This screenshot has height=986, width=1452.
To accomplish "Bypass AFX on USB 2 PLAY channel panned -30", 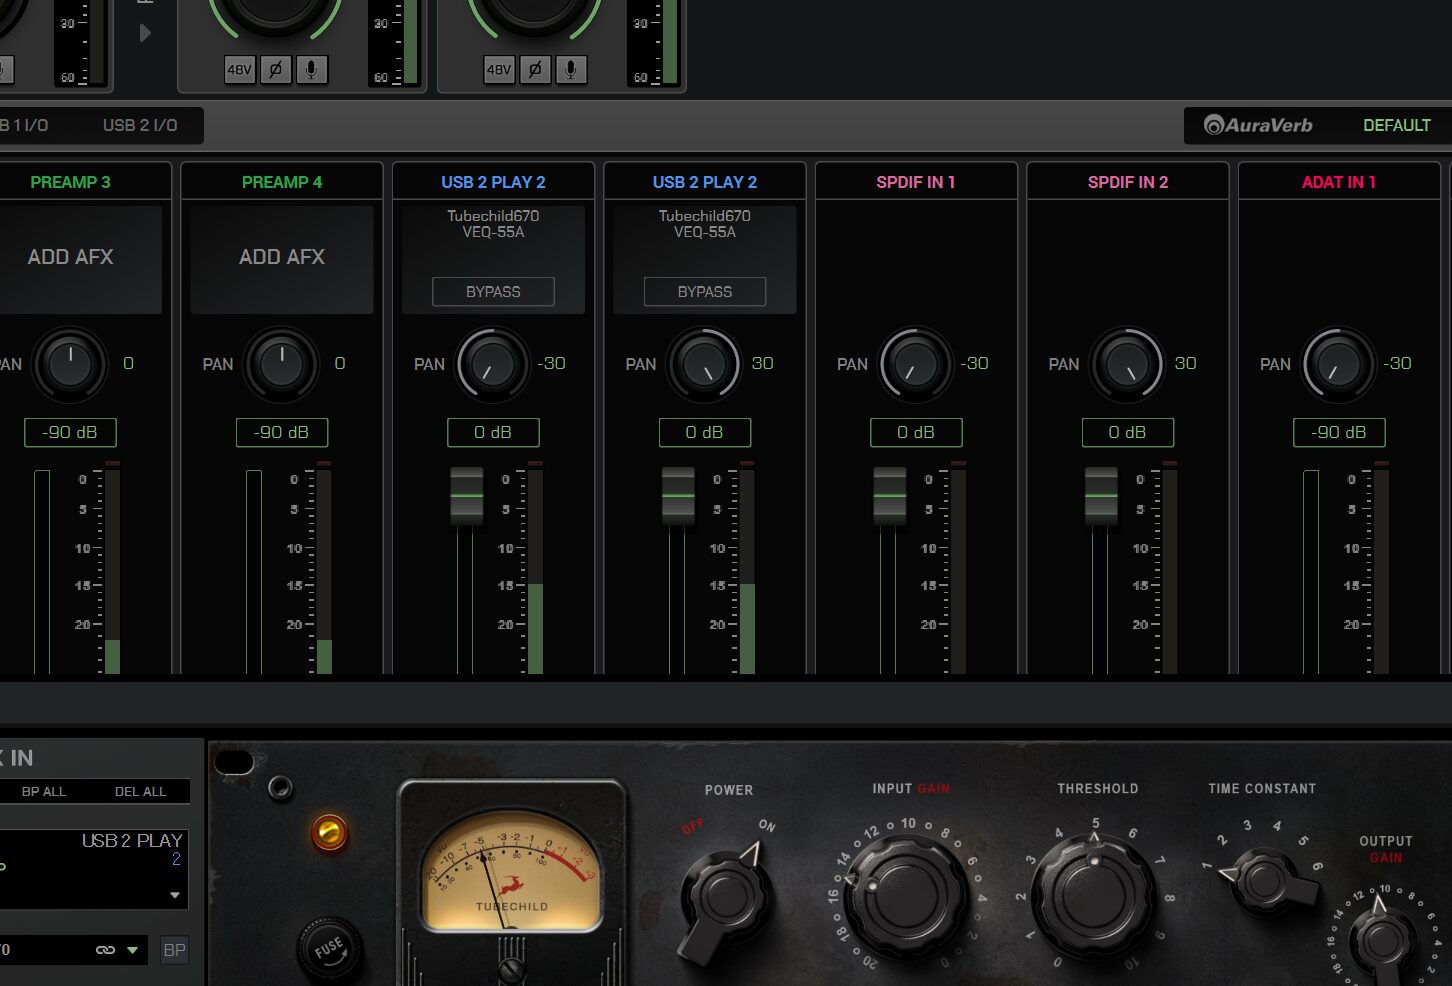I will click(x=493, y=292).
